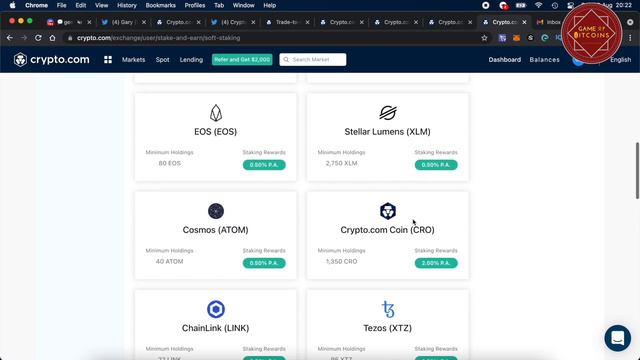Open the Wi-Fi status menu

pos(538,5)
